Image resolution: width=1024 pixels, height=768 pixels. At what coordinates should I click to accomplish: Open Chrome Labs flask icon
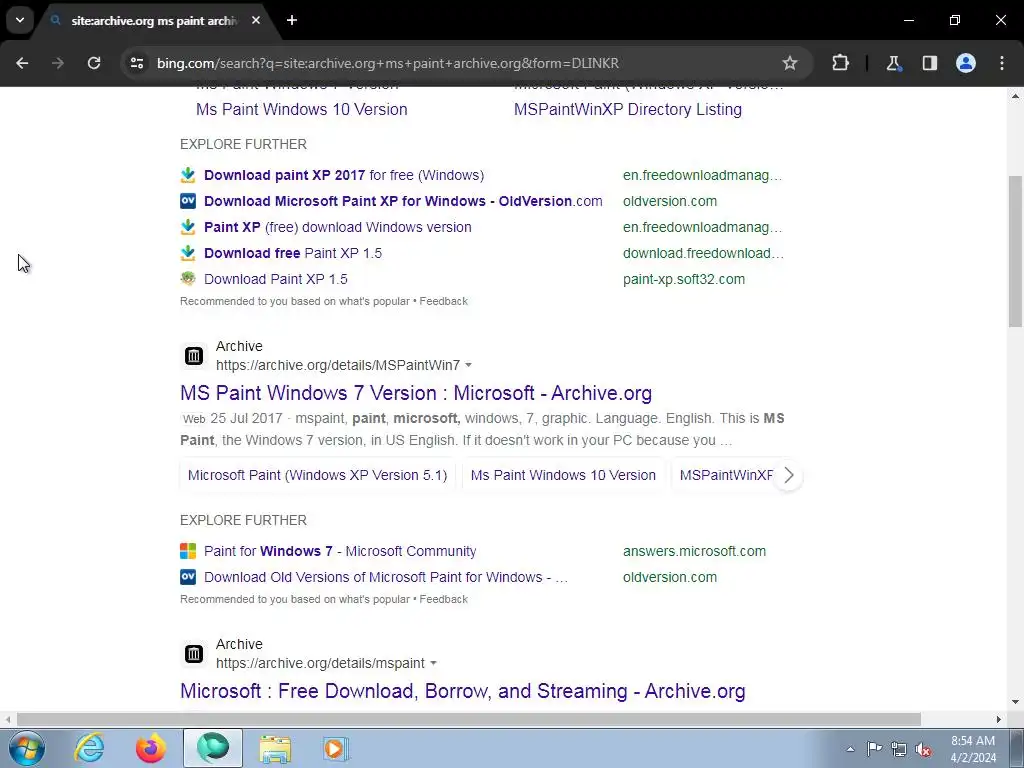pos(893,63)
